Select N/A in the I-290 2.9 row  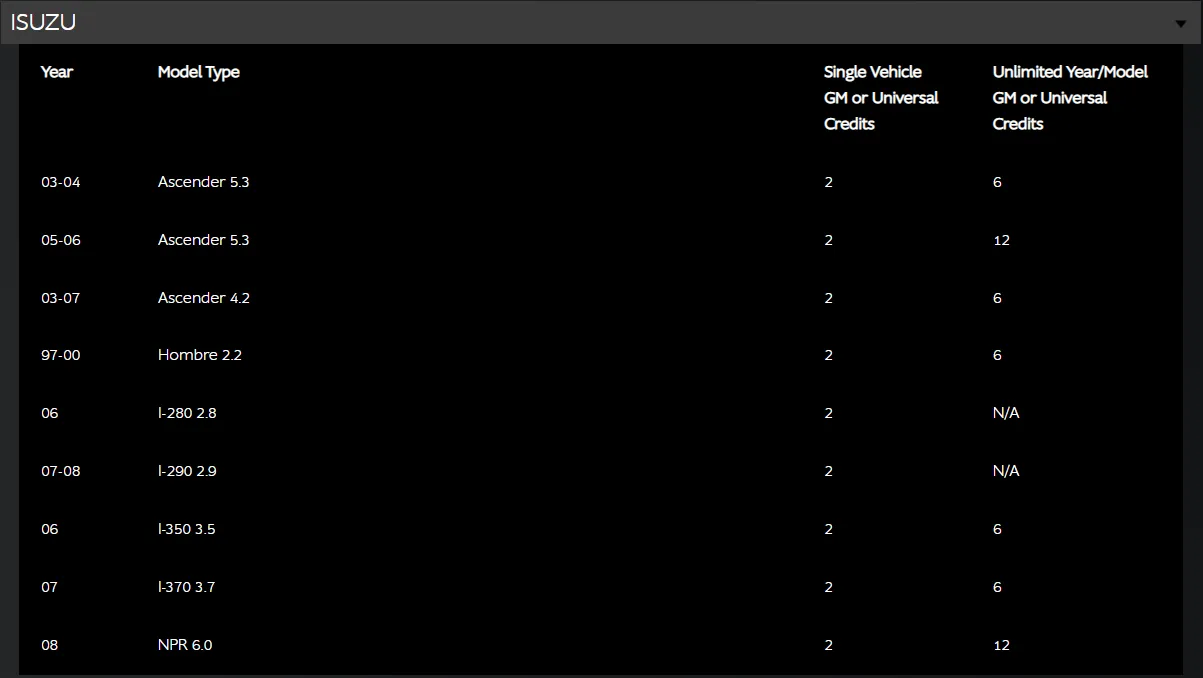click(x=1006, y=471)
